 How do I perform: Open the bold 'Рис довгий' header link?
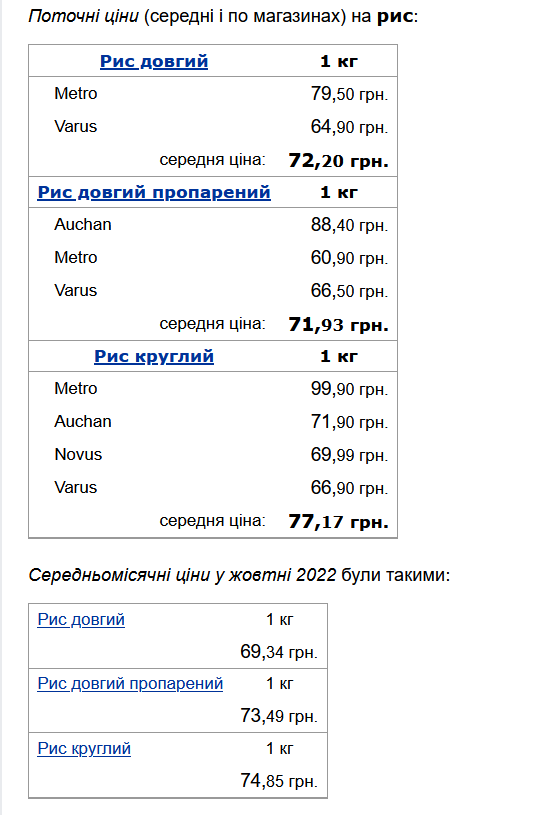pos(154,61)
